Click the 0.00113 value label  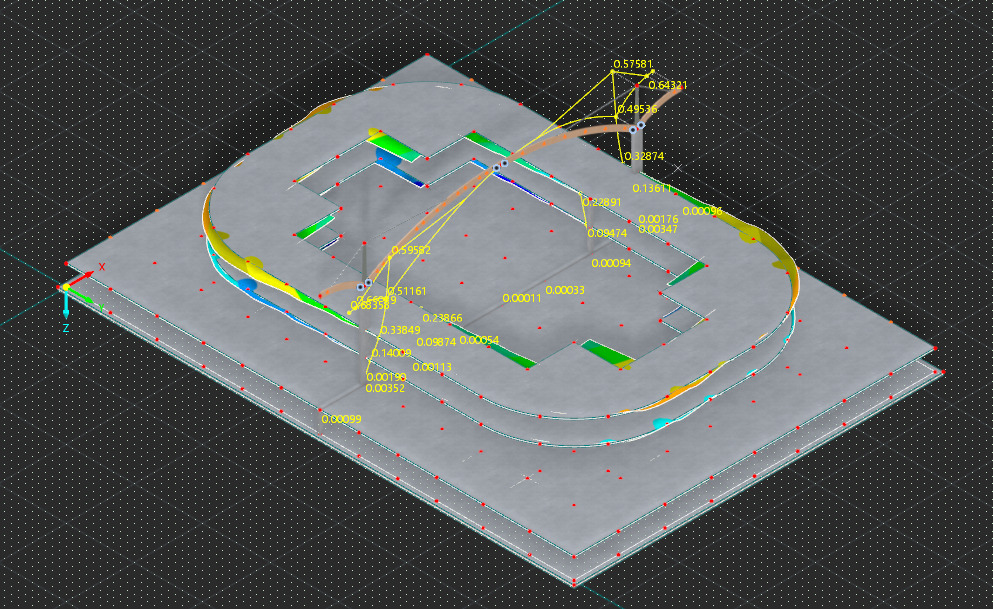click(x=432, y=367)
